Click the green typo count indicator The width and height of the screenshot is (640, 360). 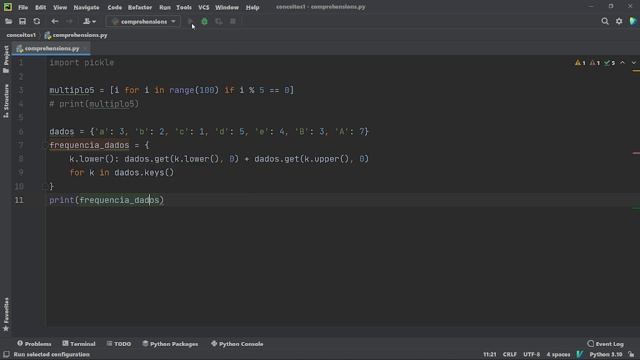click(609, 63)
